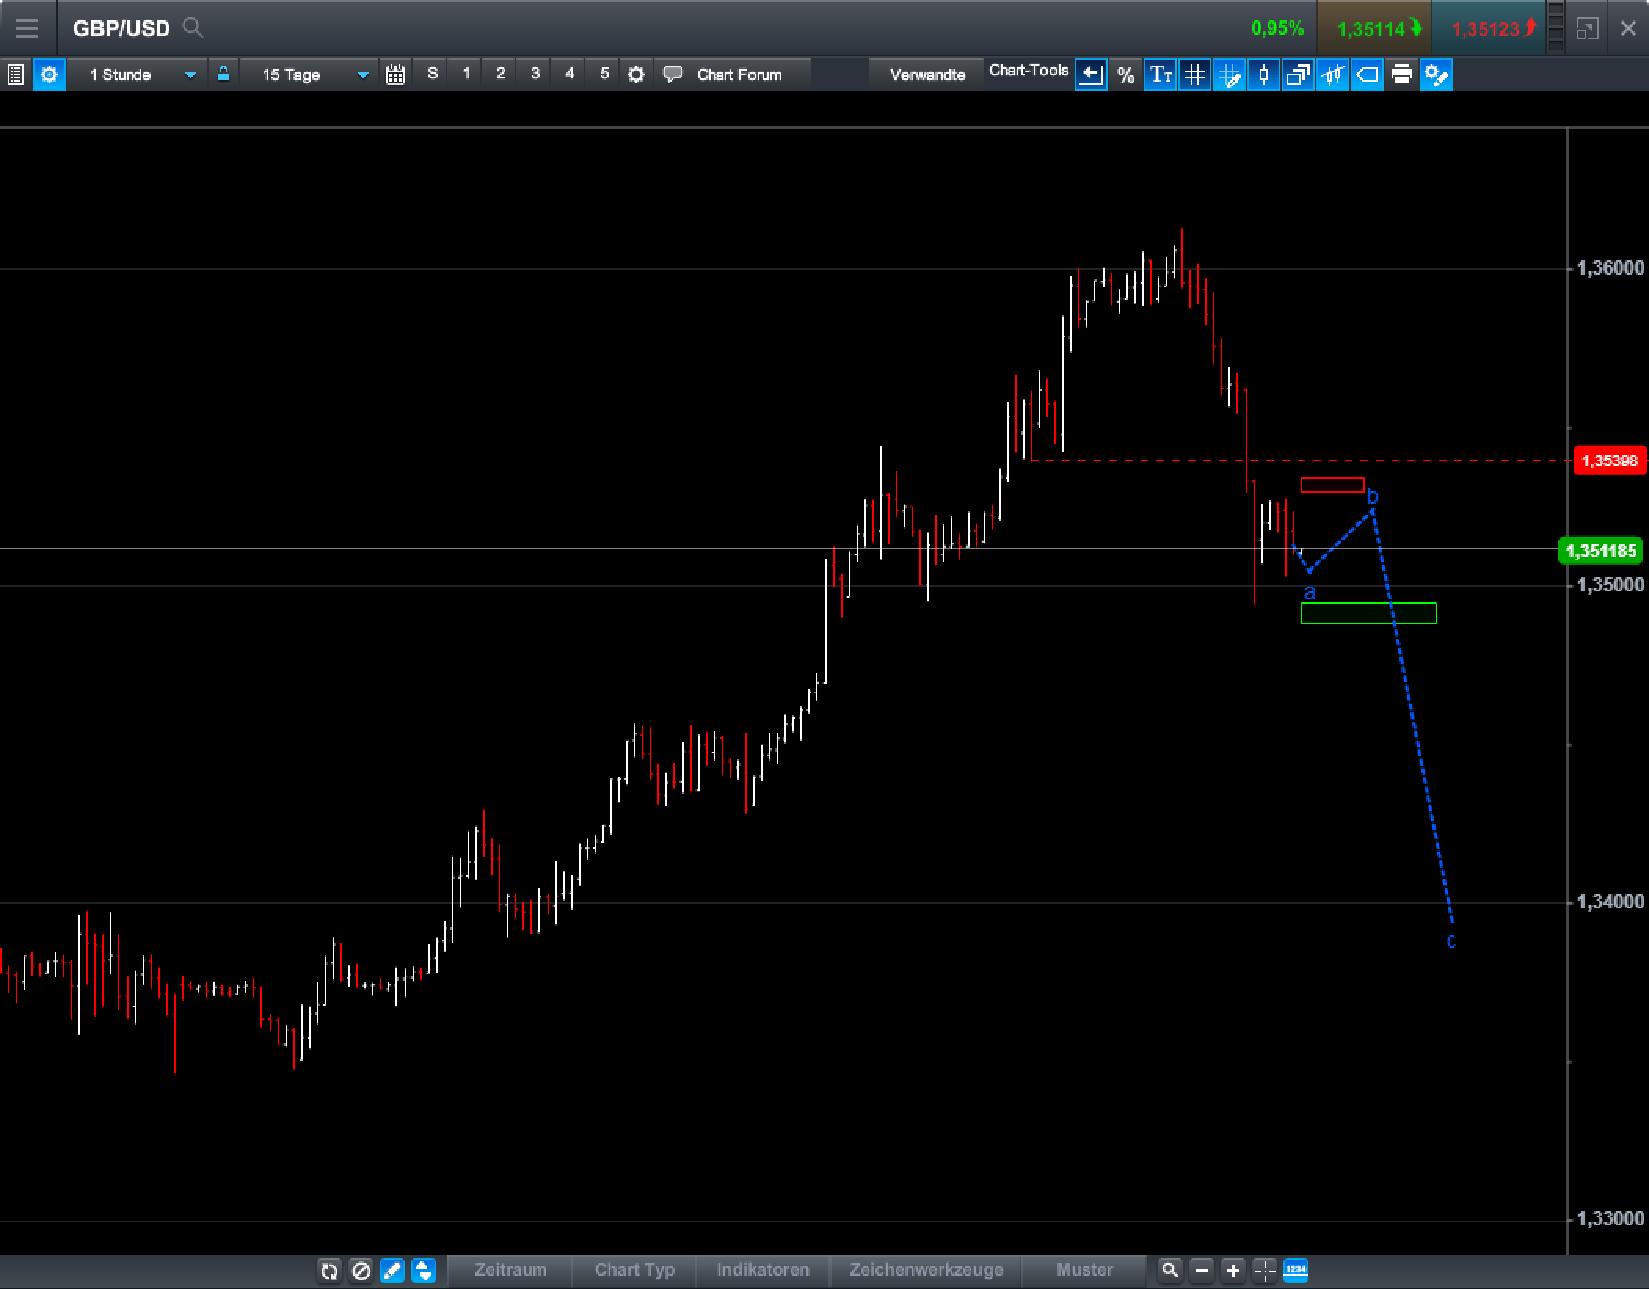Click the Verwandte button

click(926, 73)
